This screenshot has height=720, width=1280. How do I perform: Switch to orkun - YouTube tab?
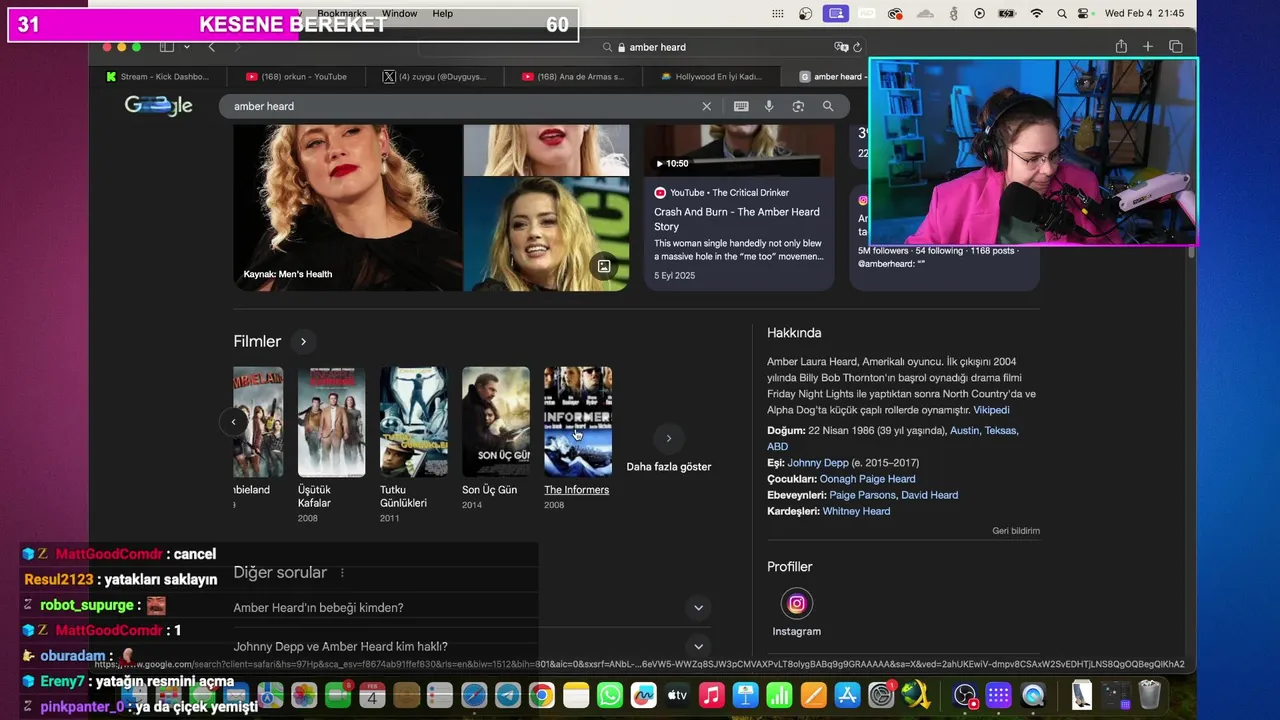click(296, 77)
